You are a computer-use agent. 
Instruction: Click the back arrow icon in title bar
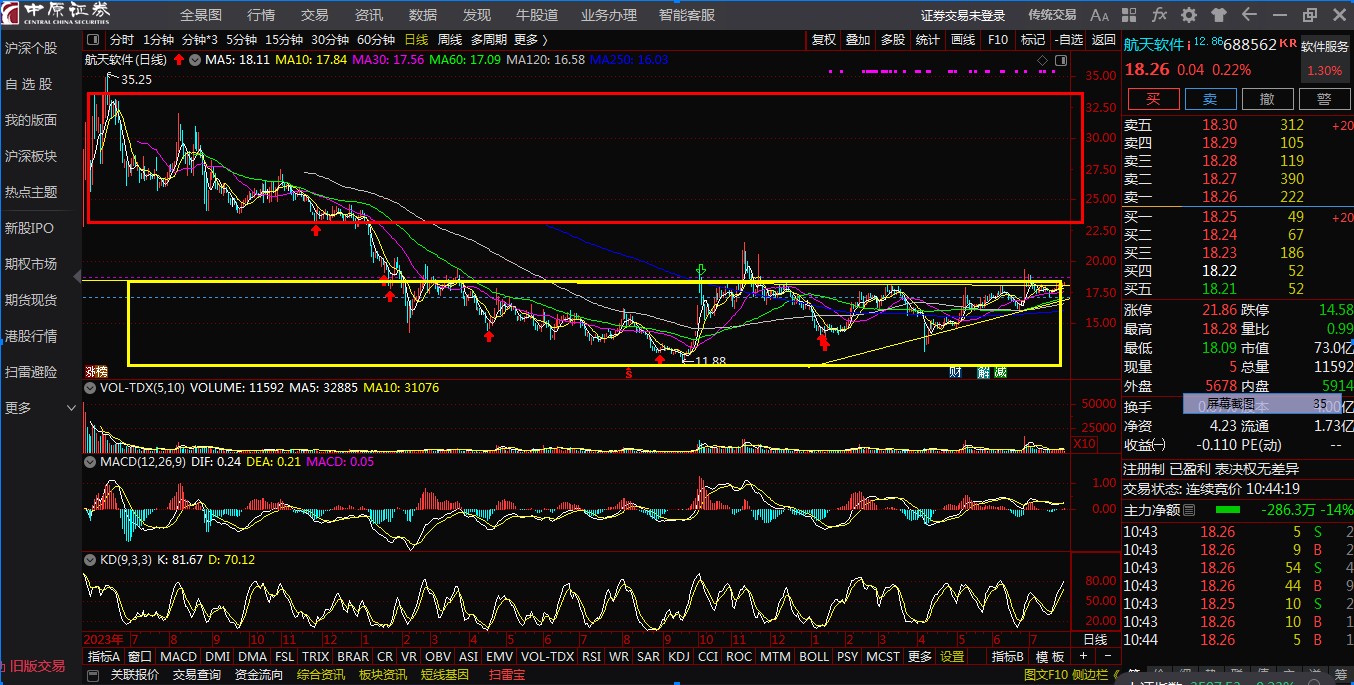click(x=1248, y=15)
